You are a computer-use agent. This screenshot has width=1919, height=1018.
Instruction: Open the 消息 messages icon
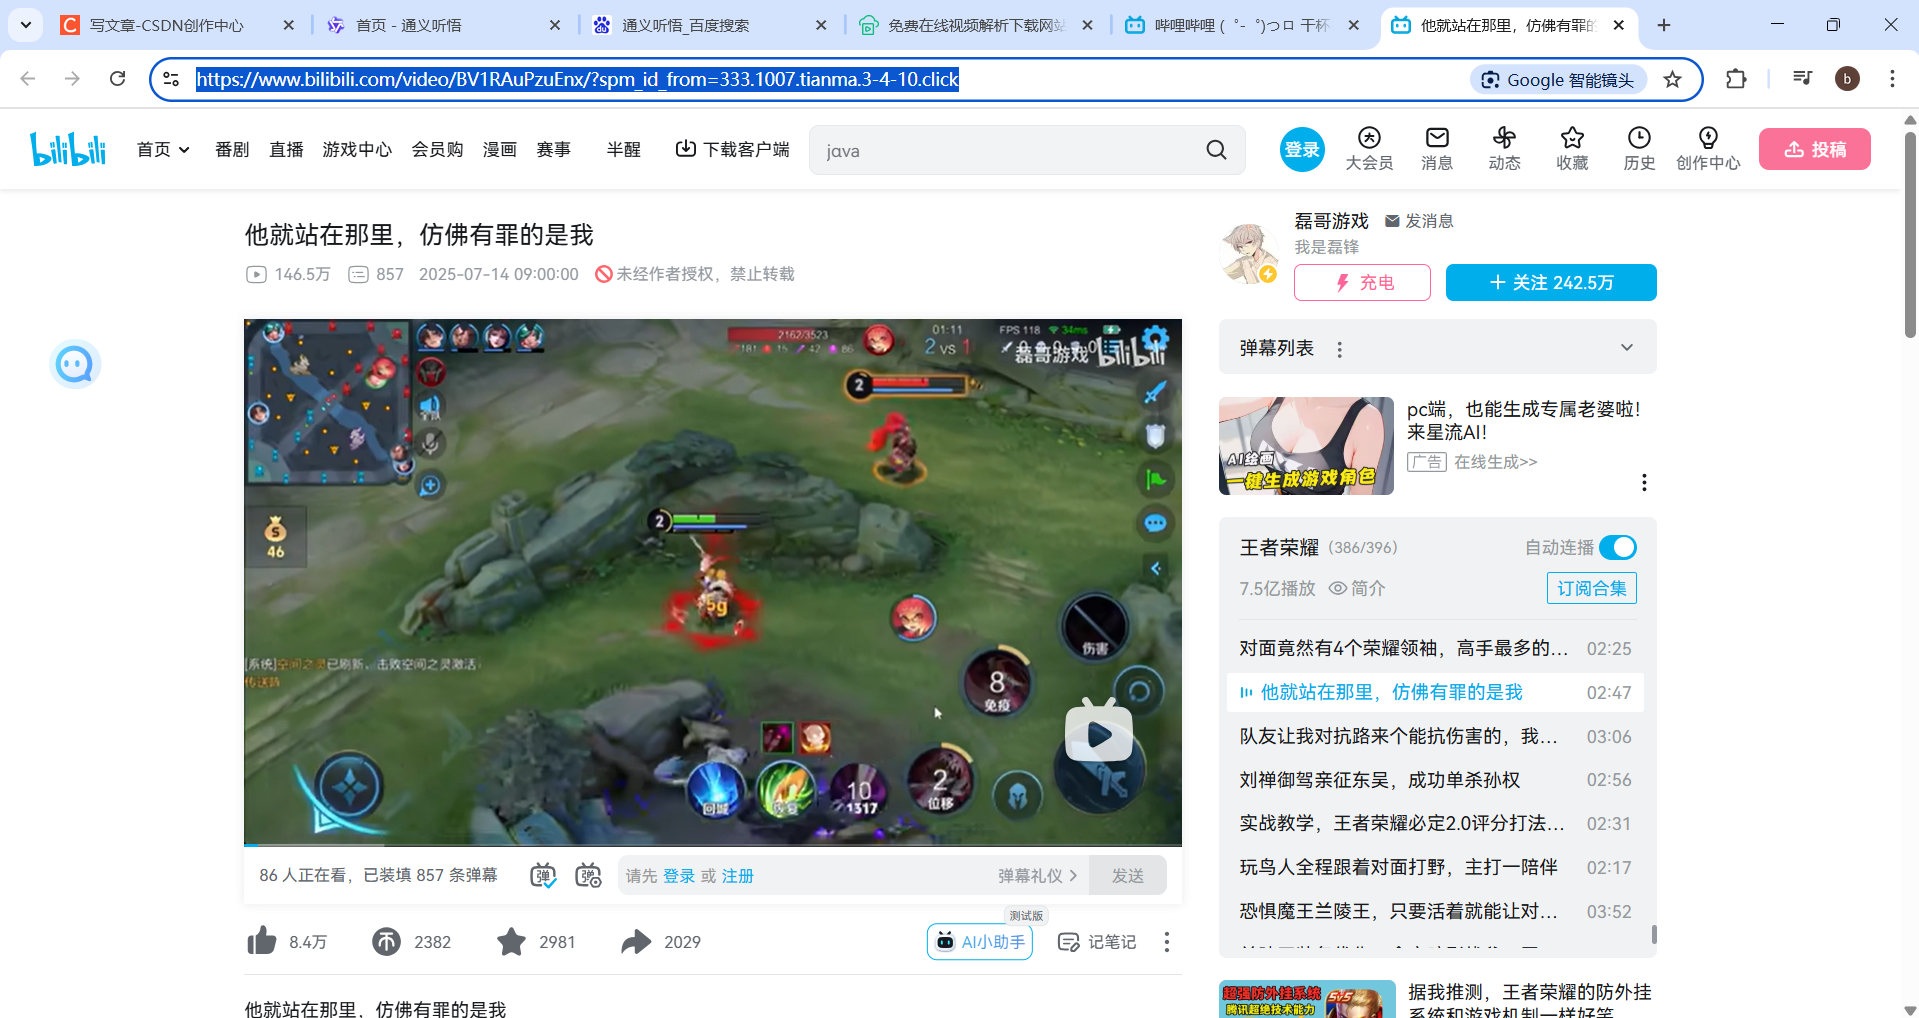(x=1437, y=149)
